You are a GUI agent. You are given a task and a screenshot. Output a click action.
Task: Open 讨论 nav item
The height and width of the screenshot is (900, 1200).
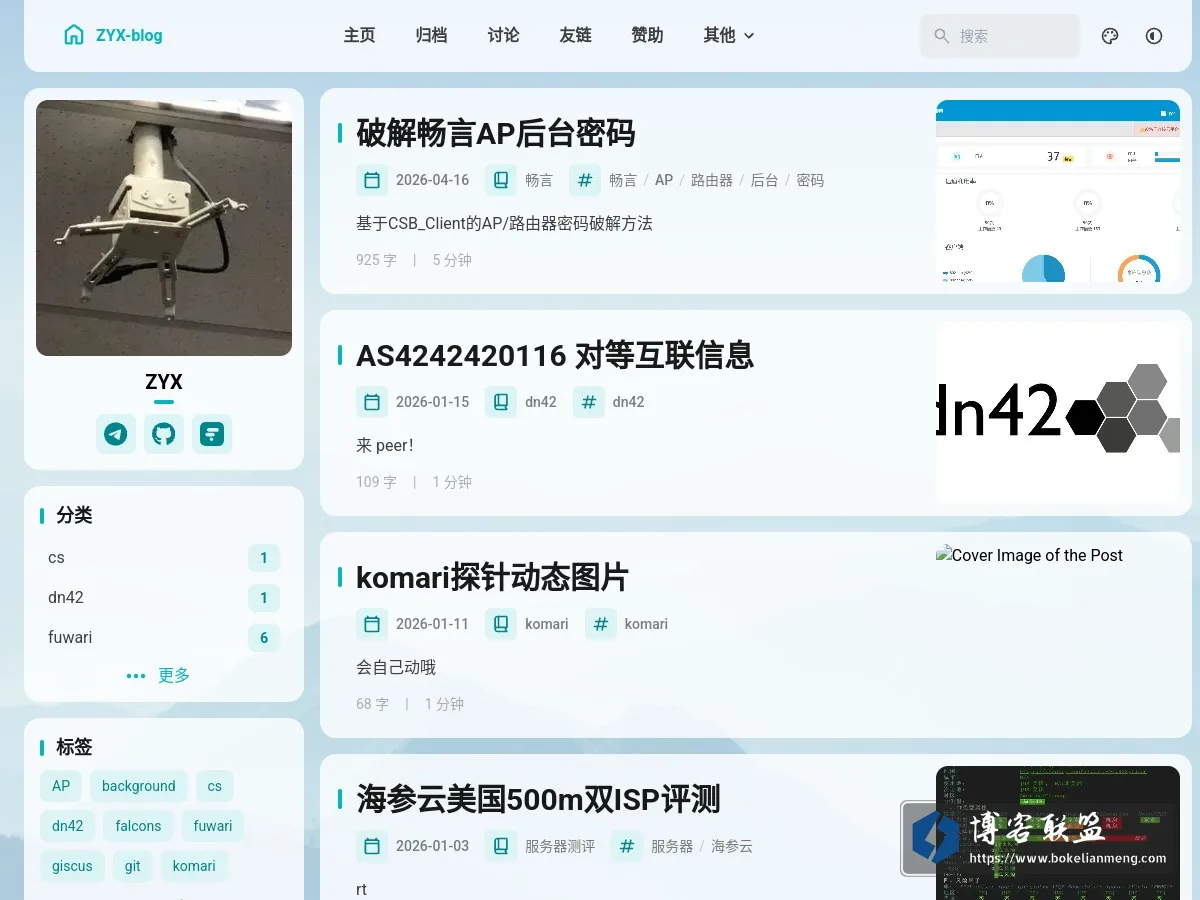pyautogui.click(x=504, y=36)
